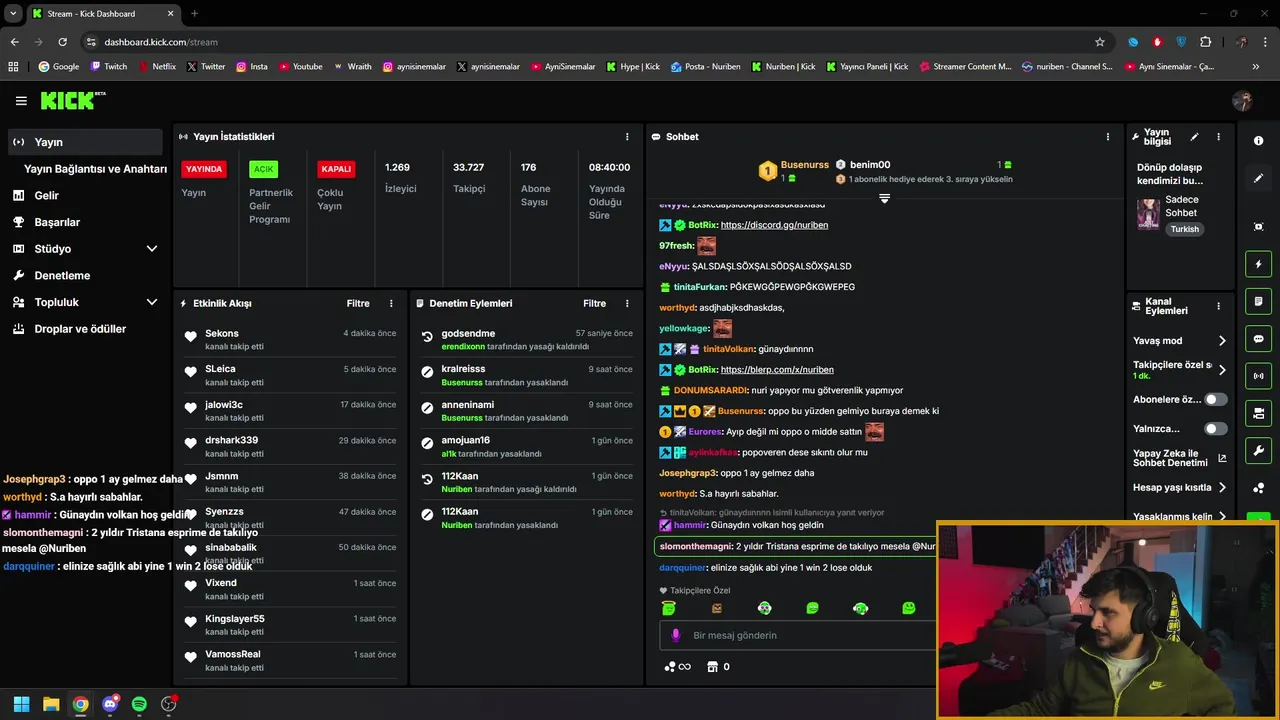Click the undo ban icon next to godsendme
The width and height of the screenshot is (1280, 720).
click(427, 337)
